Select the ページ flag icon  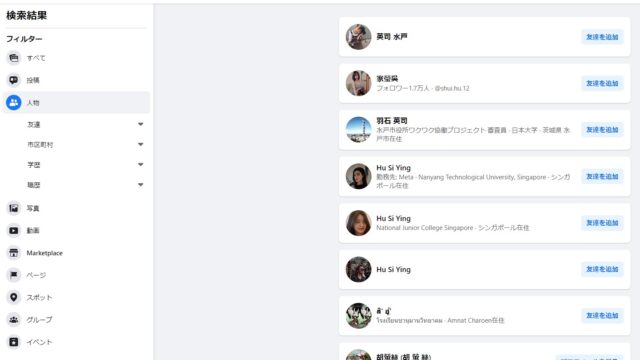click(13, 275)
